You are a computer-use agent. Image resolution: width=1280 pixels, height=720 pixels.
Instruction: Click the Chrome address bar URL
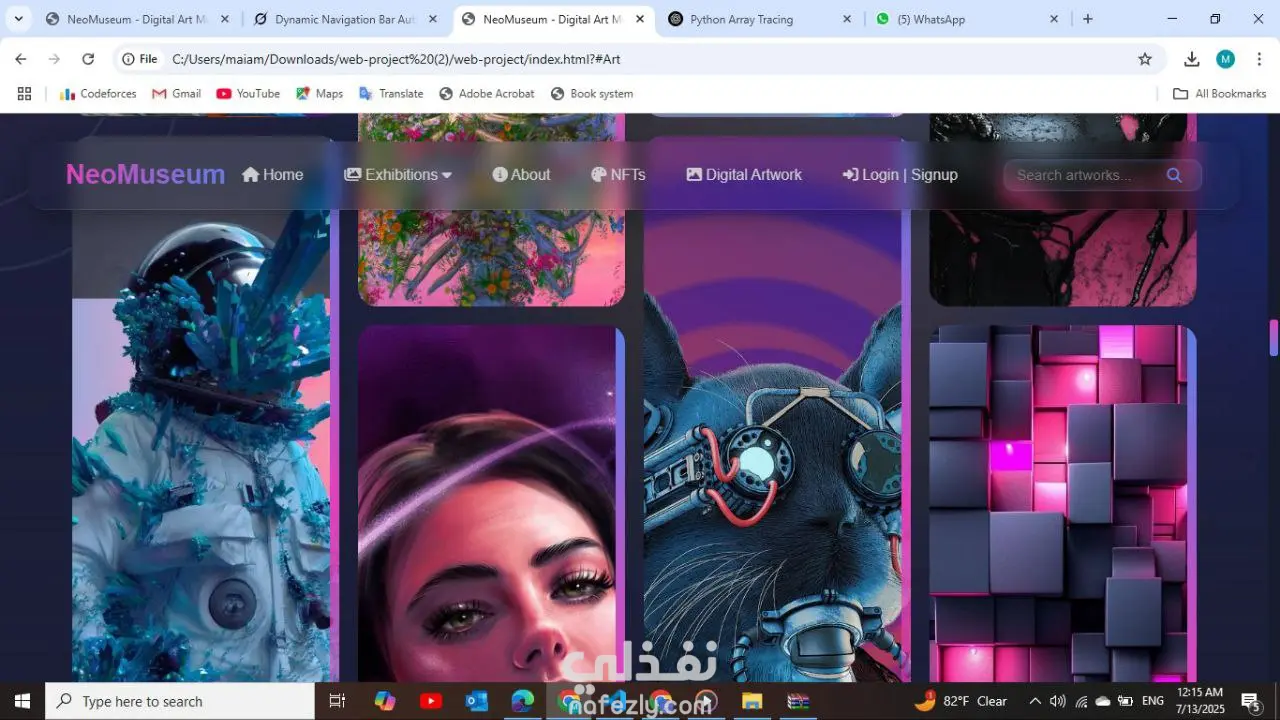click(x=396, y=59)
